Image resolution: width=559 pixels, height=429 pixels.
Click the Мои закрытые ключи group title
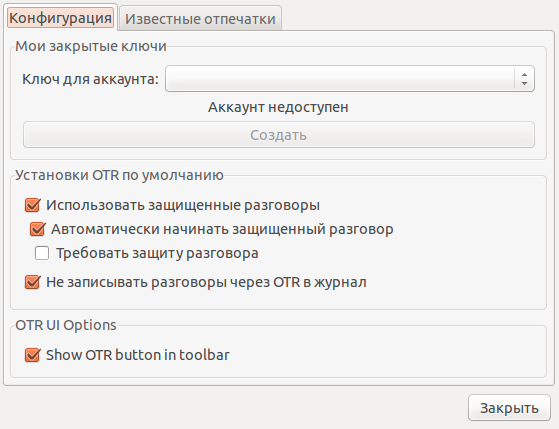[91, 46]
